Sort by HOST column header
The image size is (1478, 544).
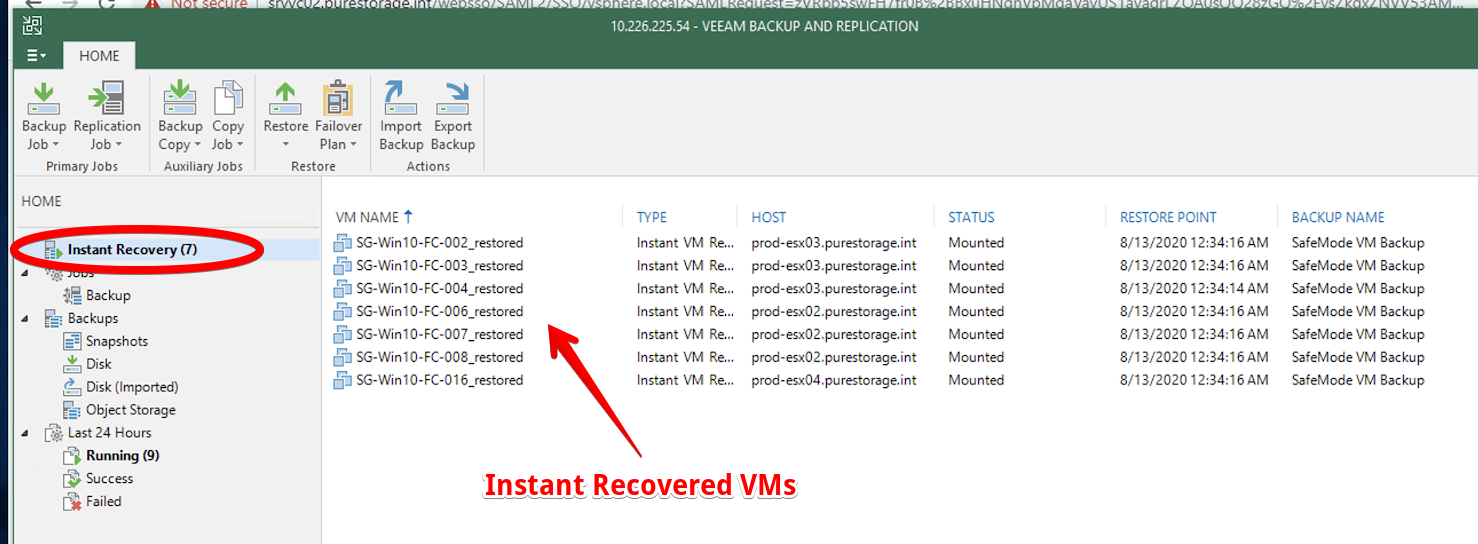(769, 217)
